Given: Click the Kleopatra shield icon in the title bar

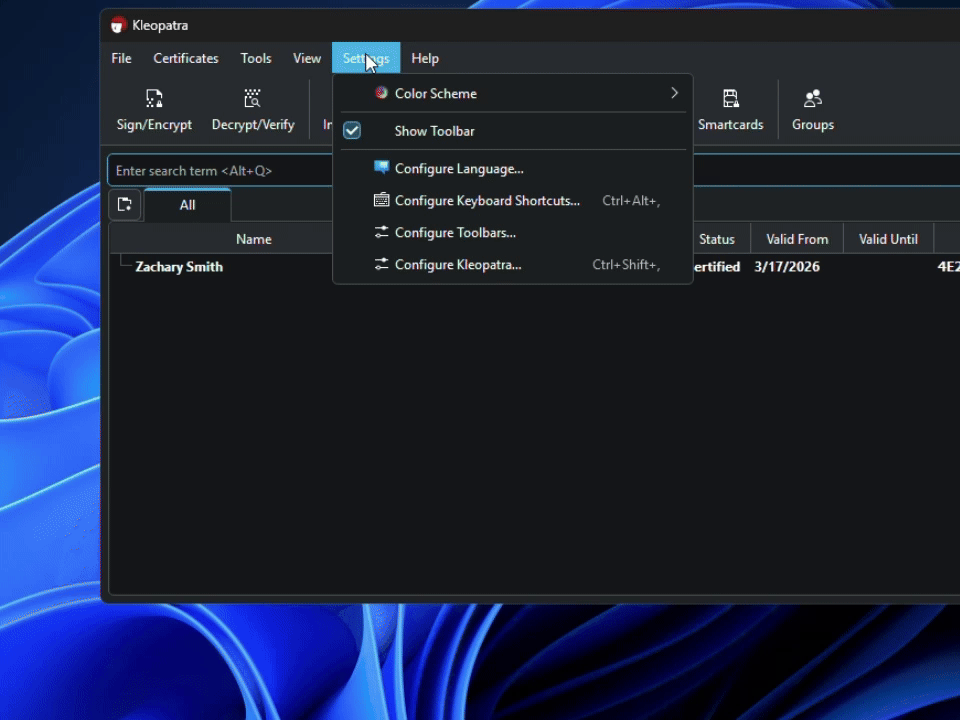Looking at the screenshot, I should point(118,25).
